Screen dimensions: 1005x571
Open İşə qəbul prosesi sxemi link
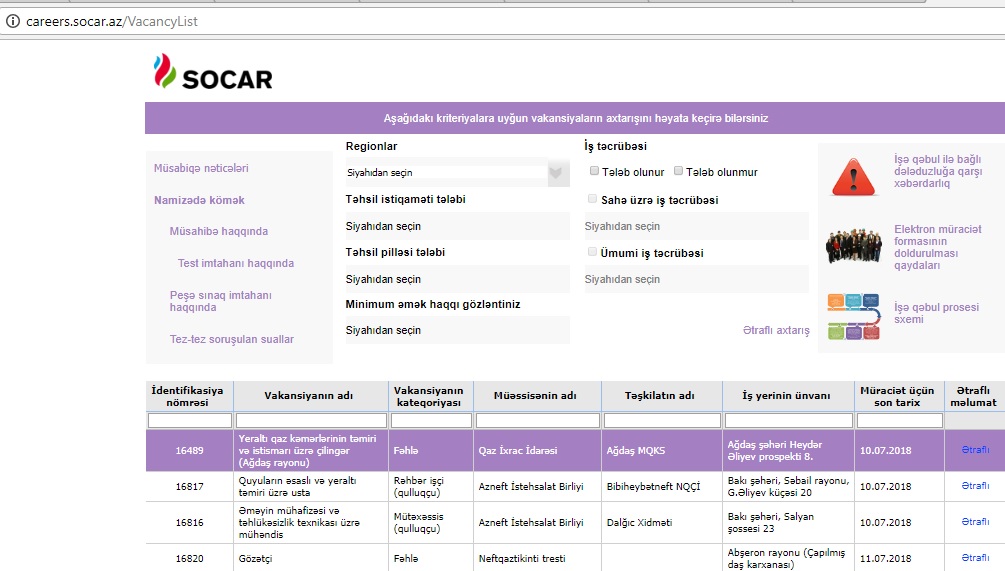tap(936, 313)
